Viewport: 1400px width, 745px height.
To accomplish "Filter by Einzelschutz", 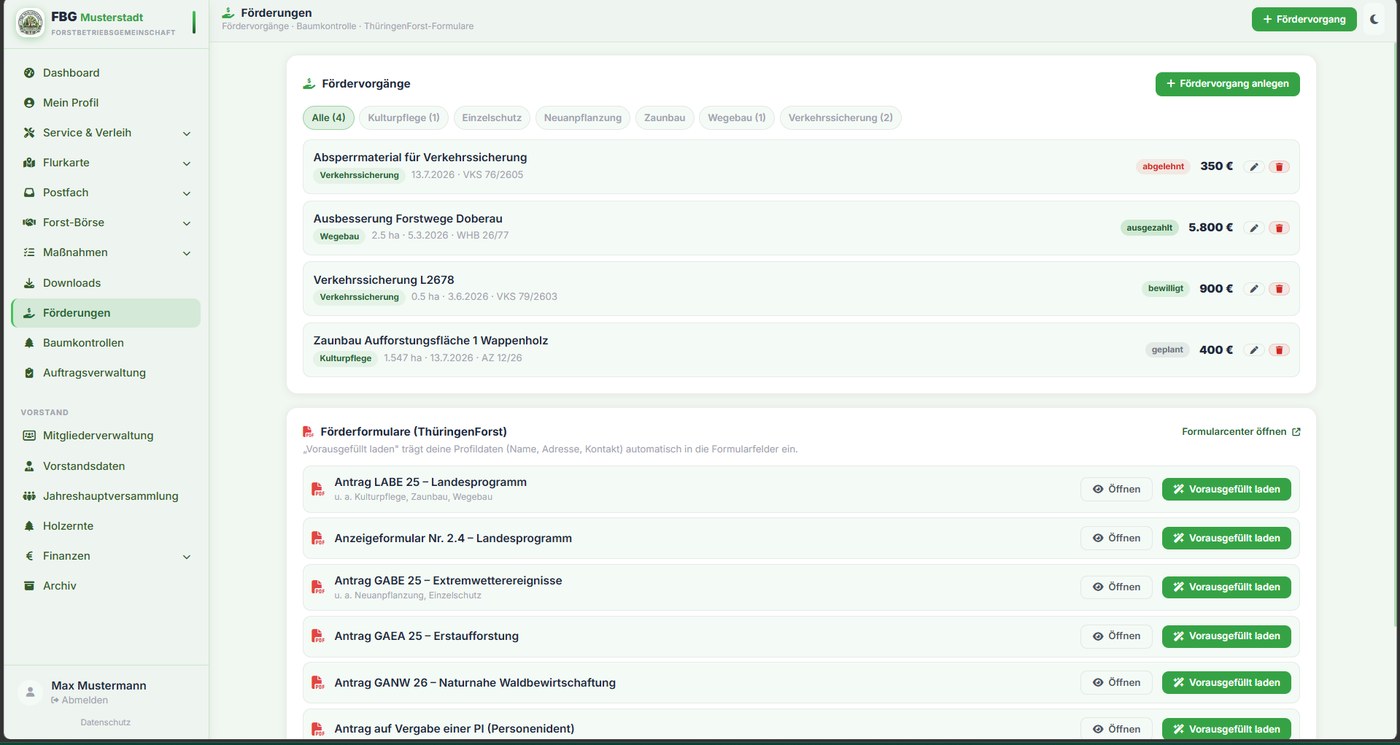I will [x=492, y=118].
